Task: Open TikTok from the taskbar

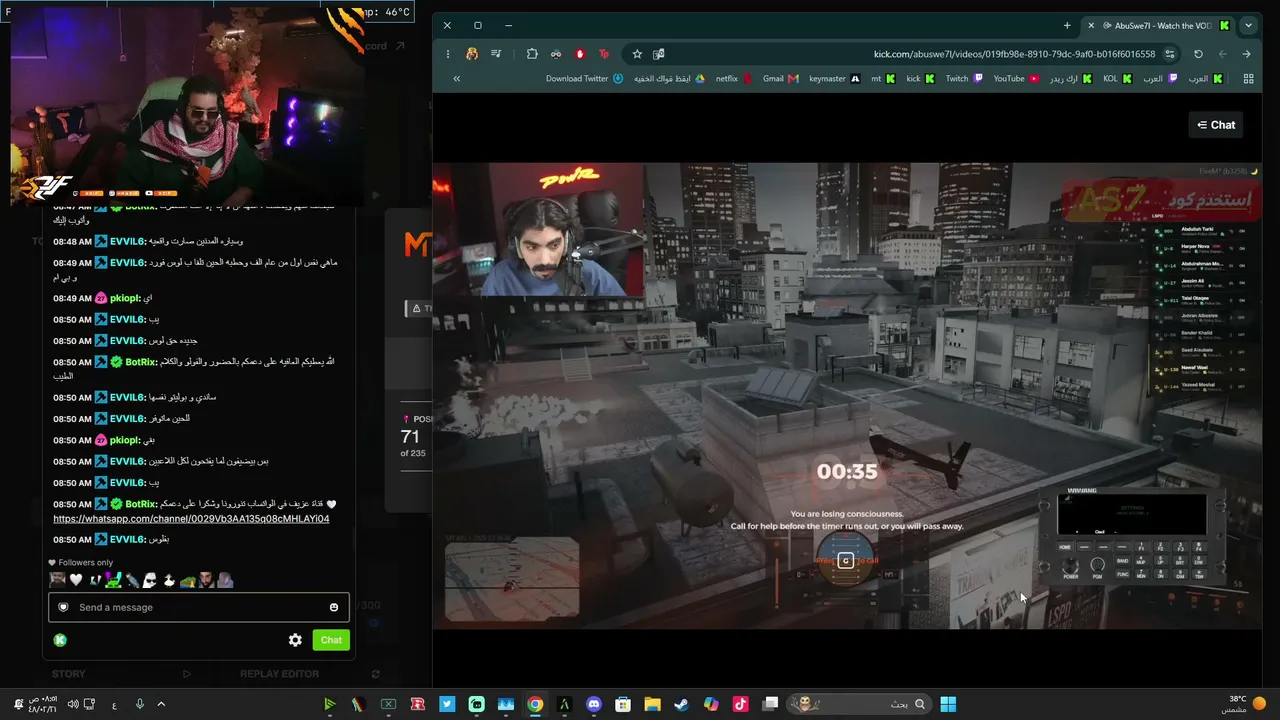Action: coord(740,704)
